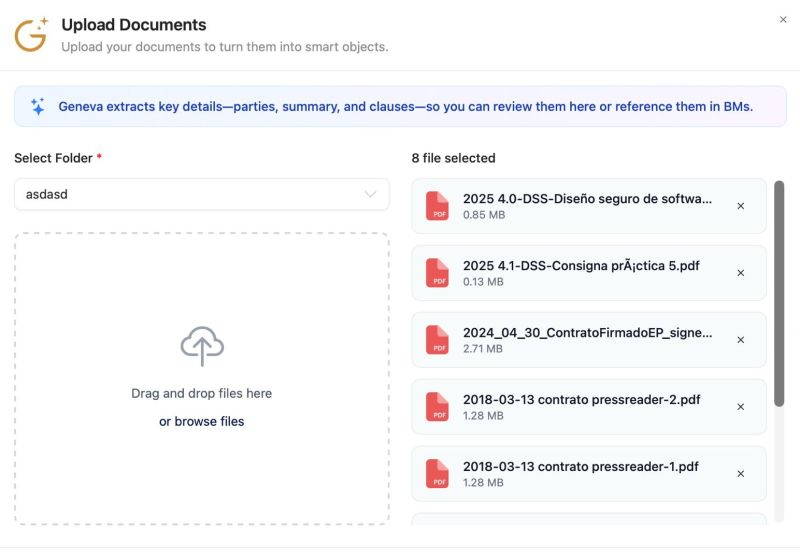This screenshot has height=558, width=800.
Task: Click the dropdown chevron in folder selector
Action: [370, 194]
